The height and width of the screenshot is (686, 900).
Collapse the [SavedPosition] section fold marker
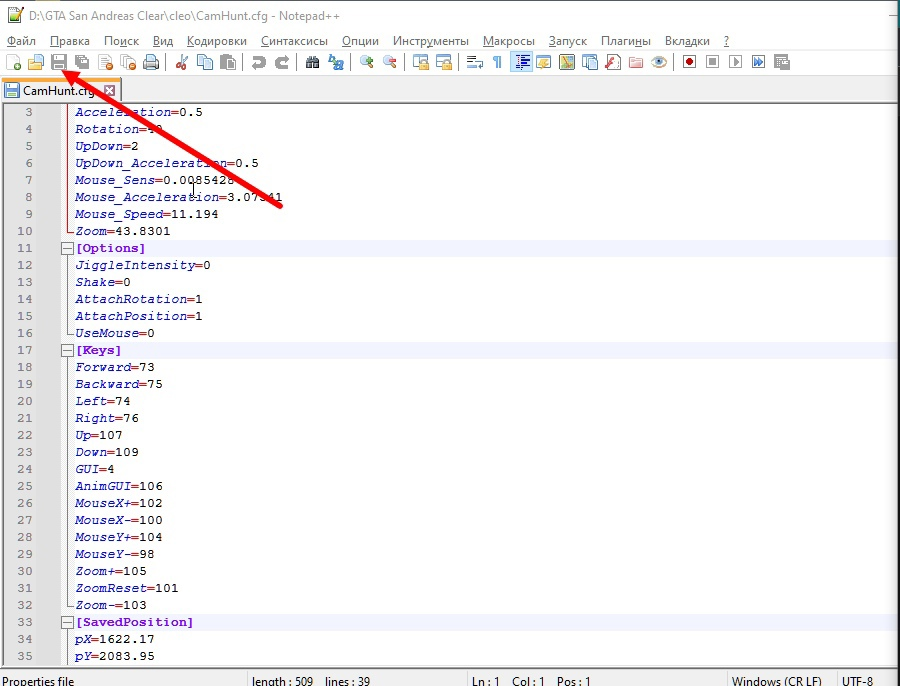(x=67, y=622)
